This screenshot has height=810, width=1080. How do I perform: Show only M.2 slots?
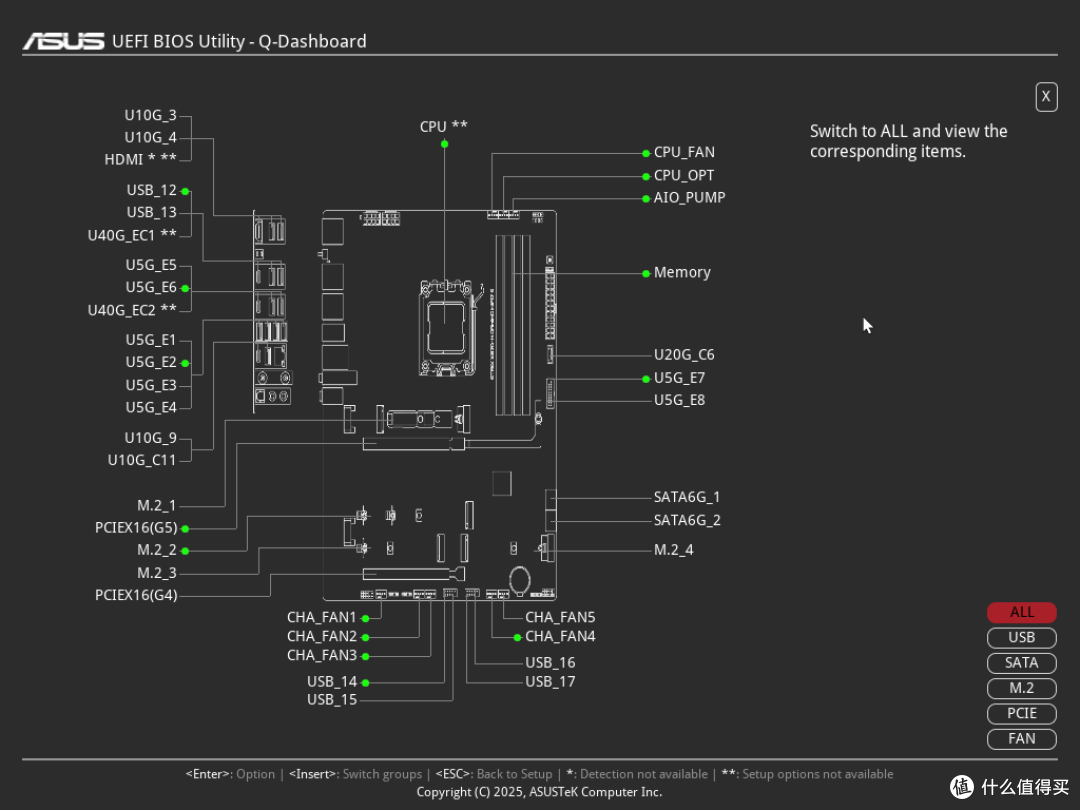coord(1021,688)
